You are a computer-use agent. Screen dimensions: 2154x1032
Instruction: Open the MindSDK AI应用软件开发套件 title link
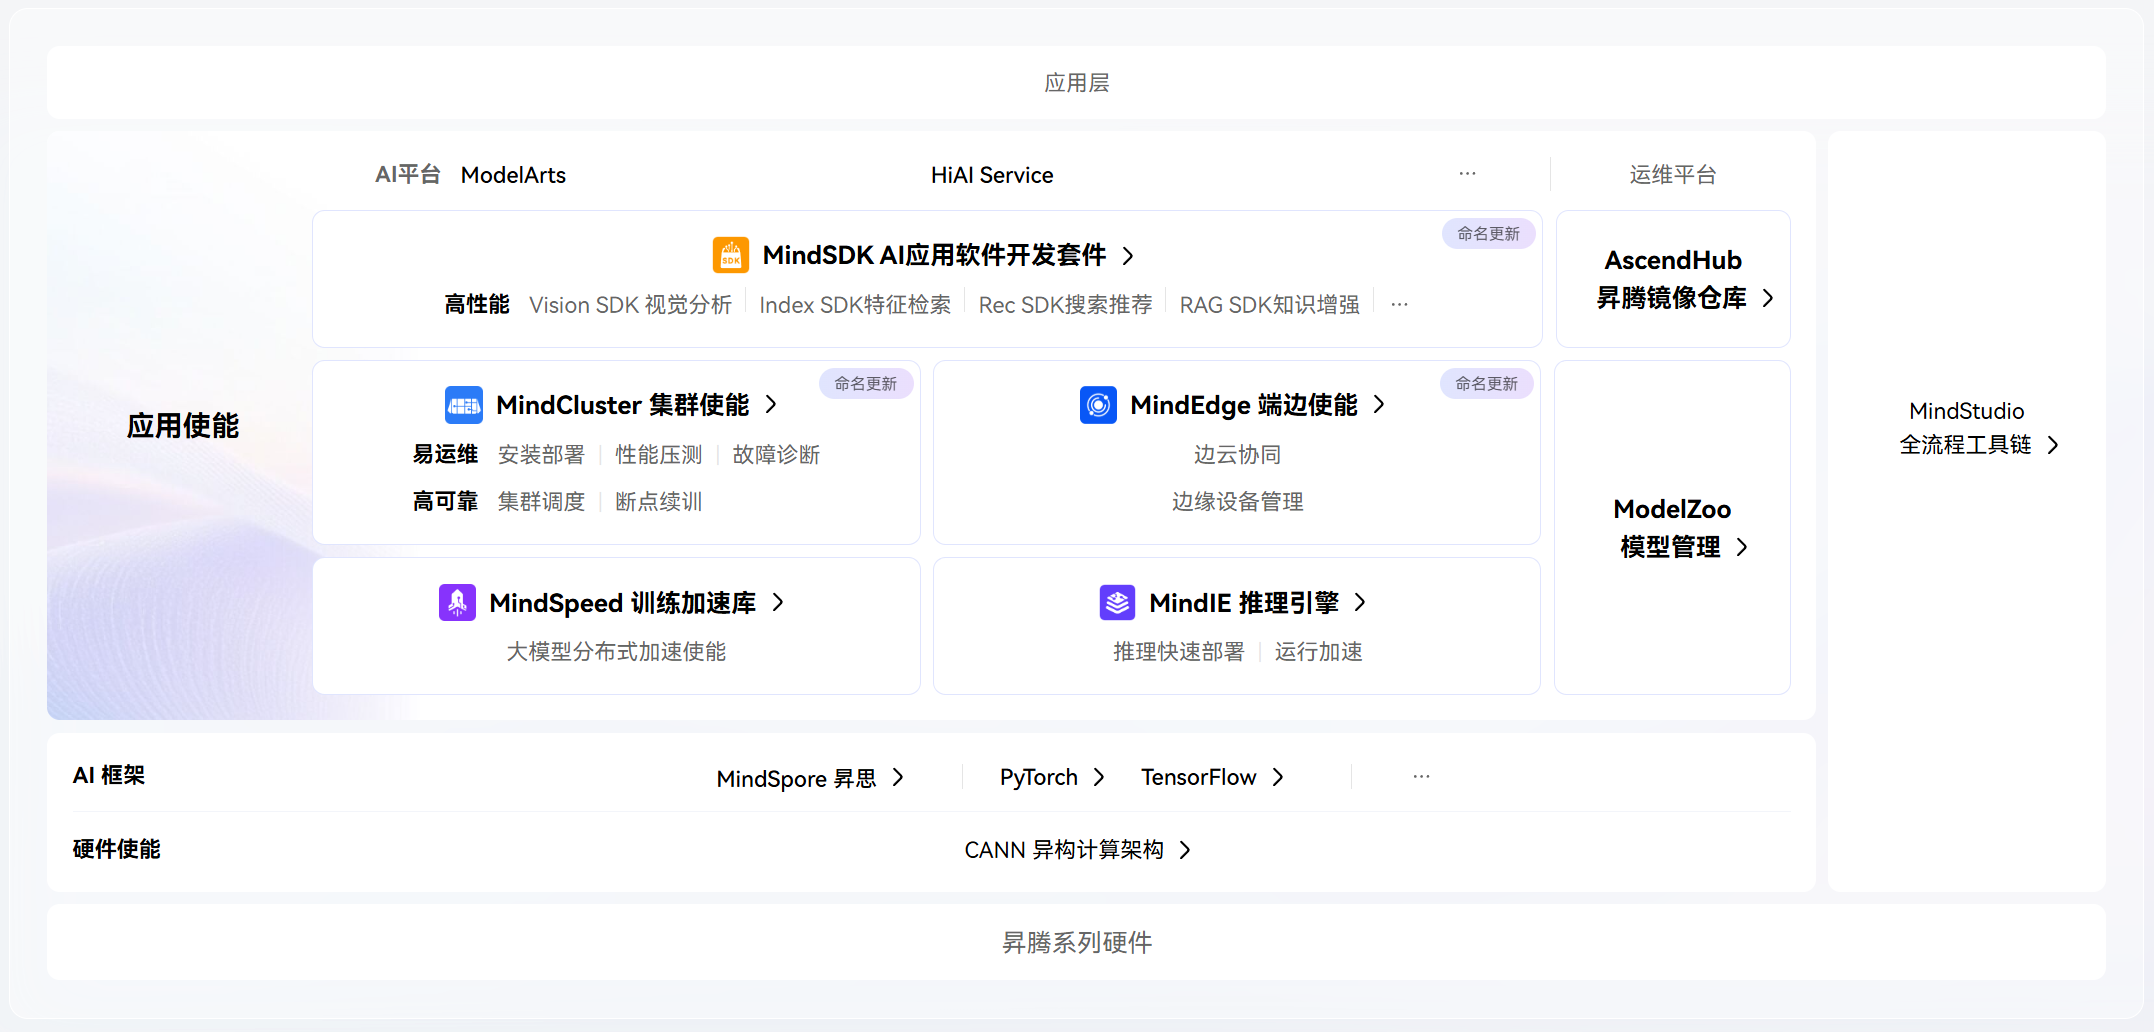tap(934, 256)
